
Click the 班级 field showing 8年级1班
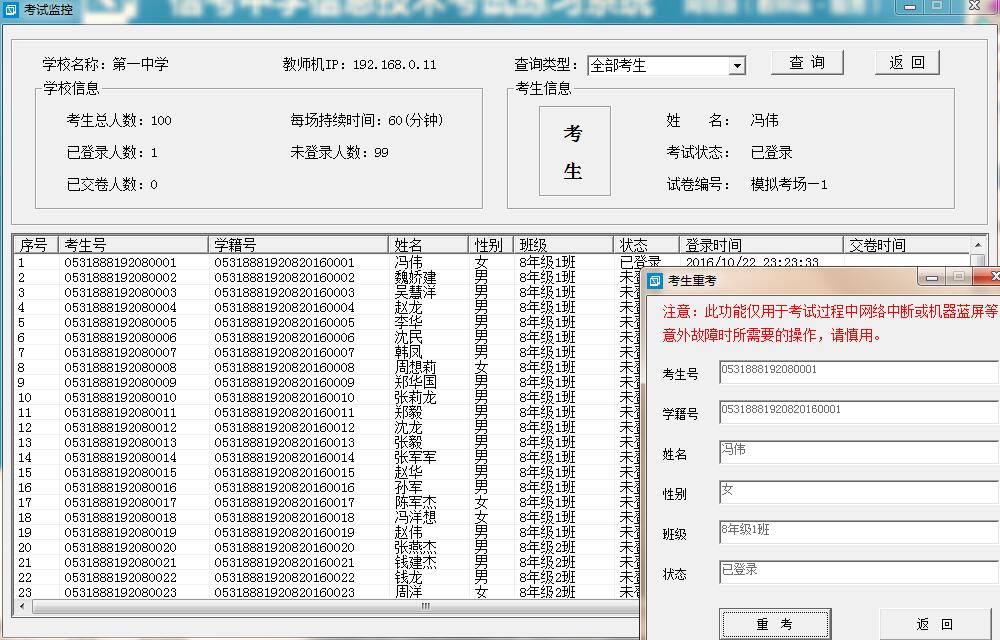pos(858,533)
